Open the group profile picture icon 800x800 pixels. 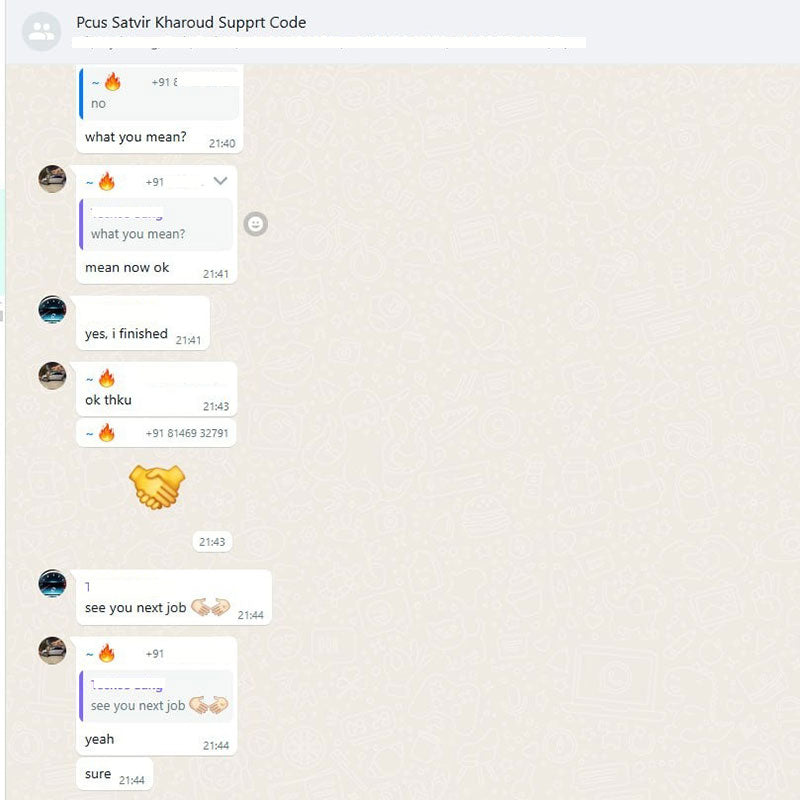click(x=41, y=32)
